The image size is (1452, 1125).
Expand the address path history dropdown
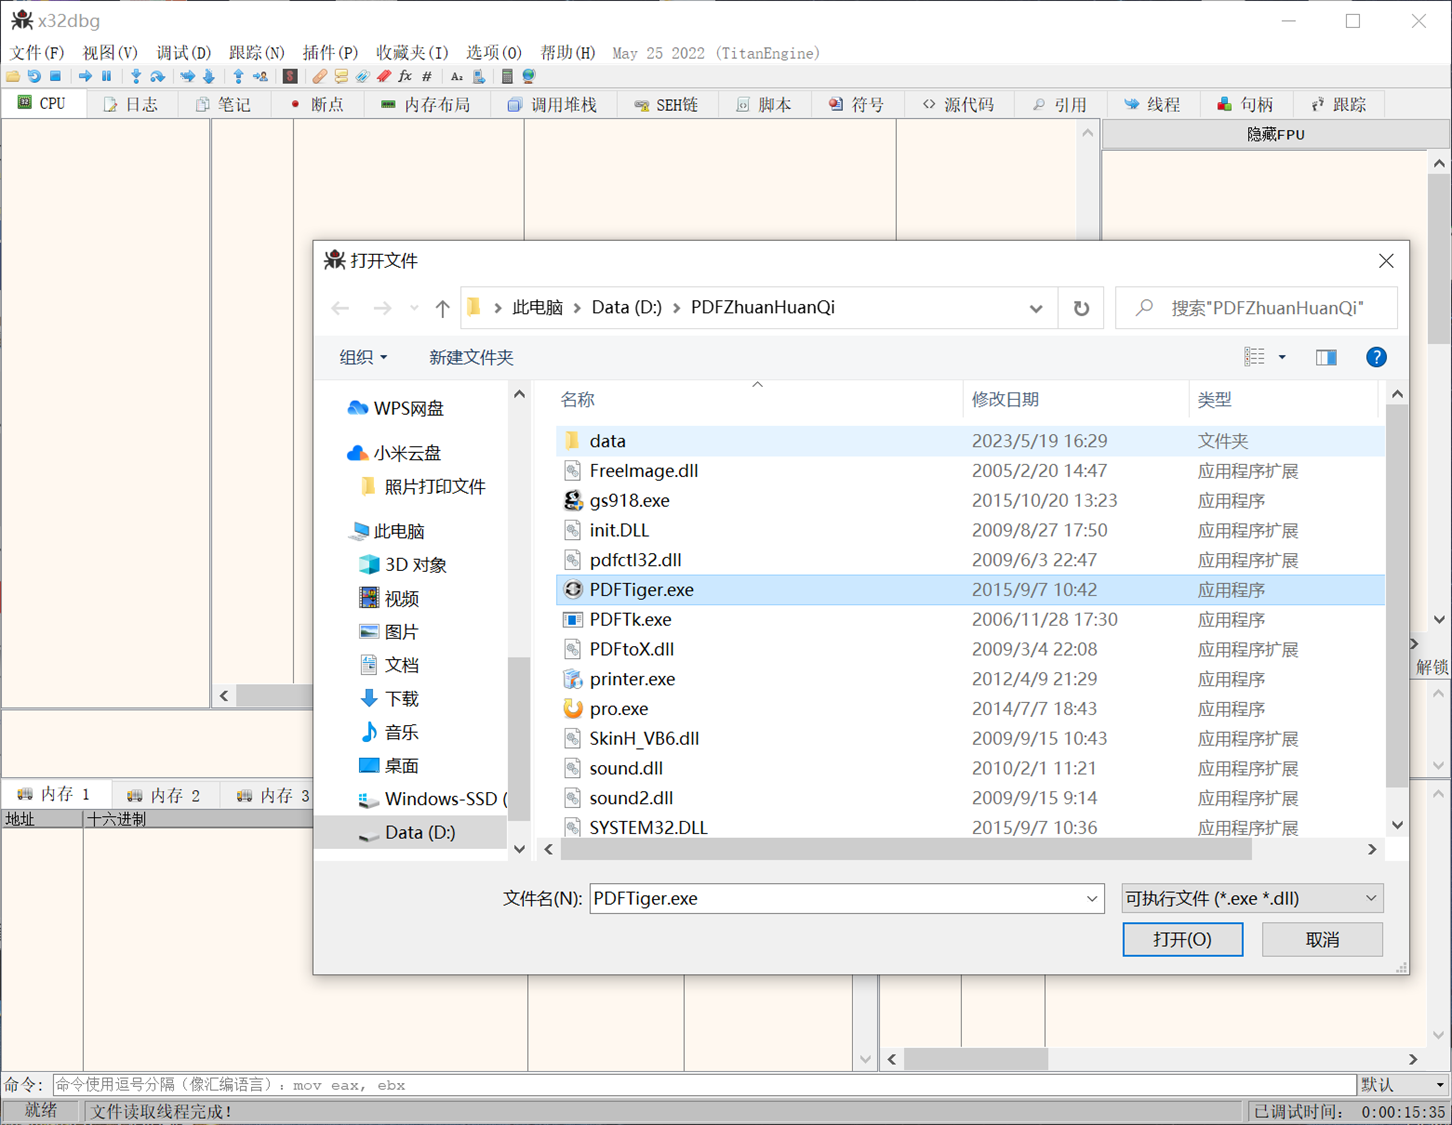click(x=1036, y=308)
